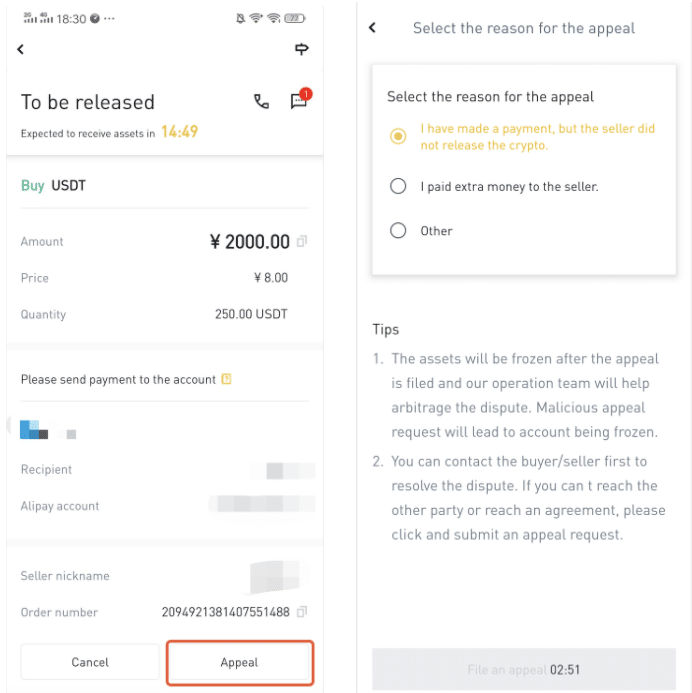Go back from the appeal reason page

[x=372, y=28]
